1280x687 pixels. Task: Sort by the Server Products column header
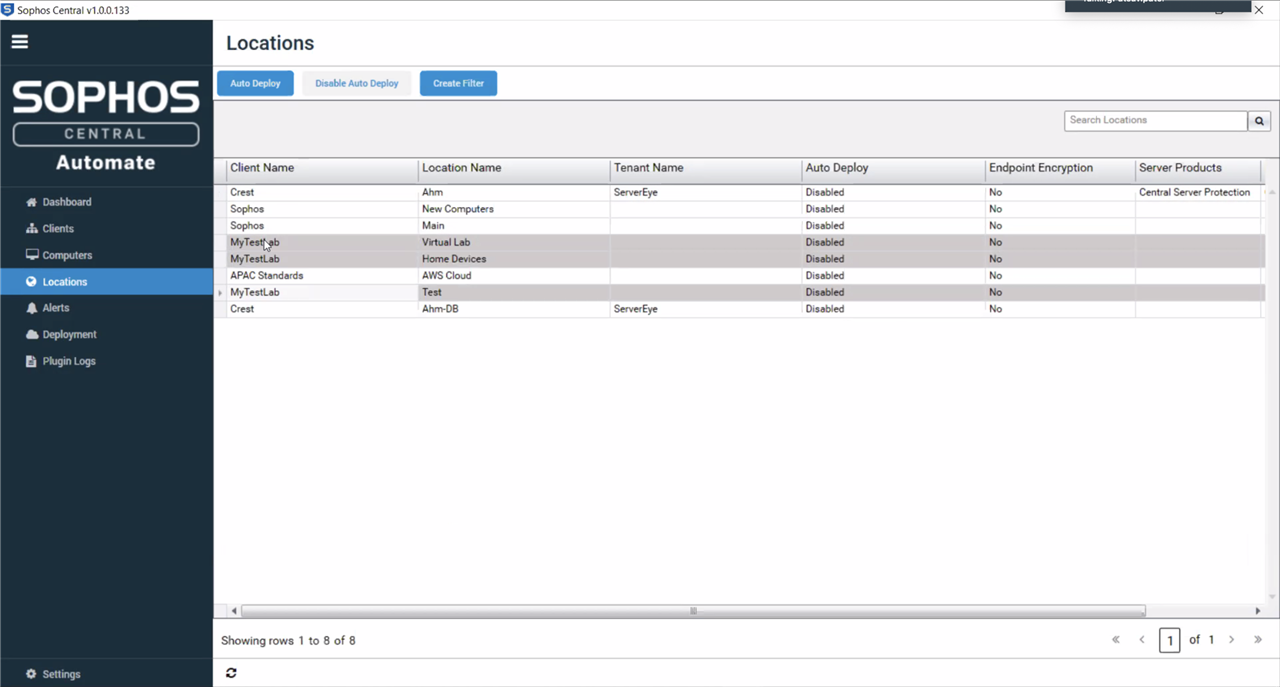[x=1198, y=169]
